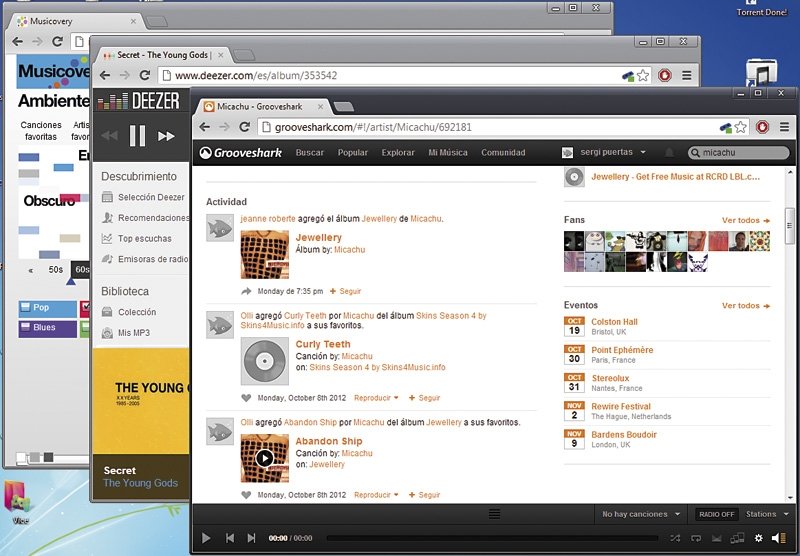800x556 pixels.
Task: Open the Colston Hall event
Action: click(614, 322)
